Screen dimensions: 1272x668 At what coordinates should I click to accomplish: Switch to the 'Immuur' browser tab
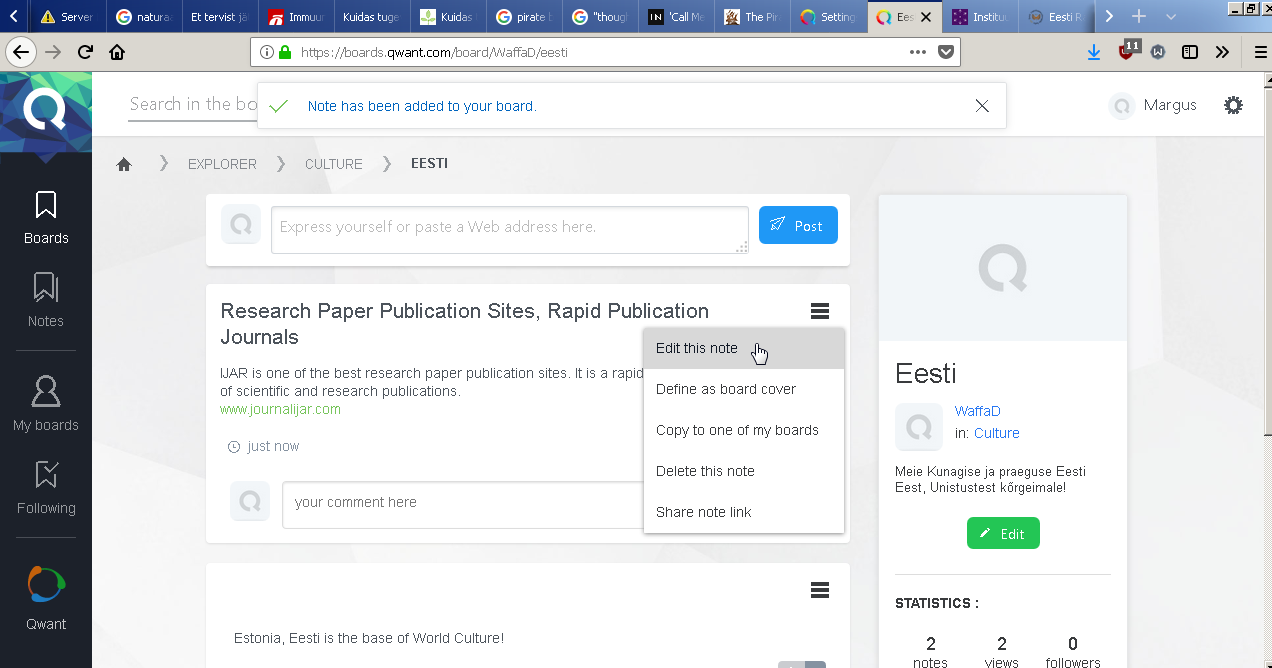(297, 17)
